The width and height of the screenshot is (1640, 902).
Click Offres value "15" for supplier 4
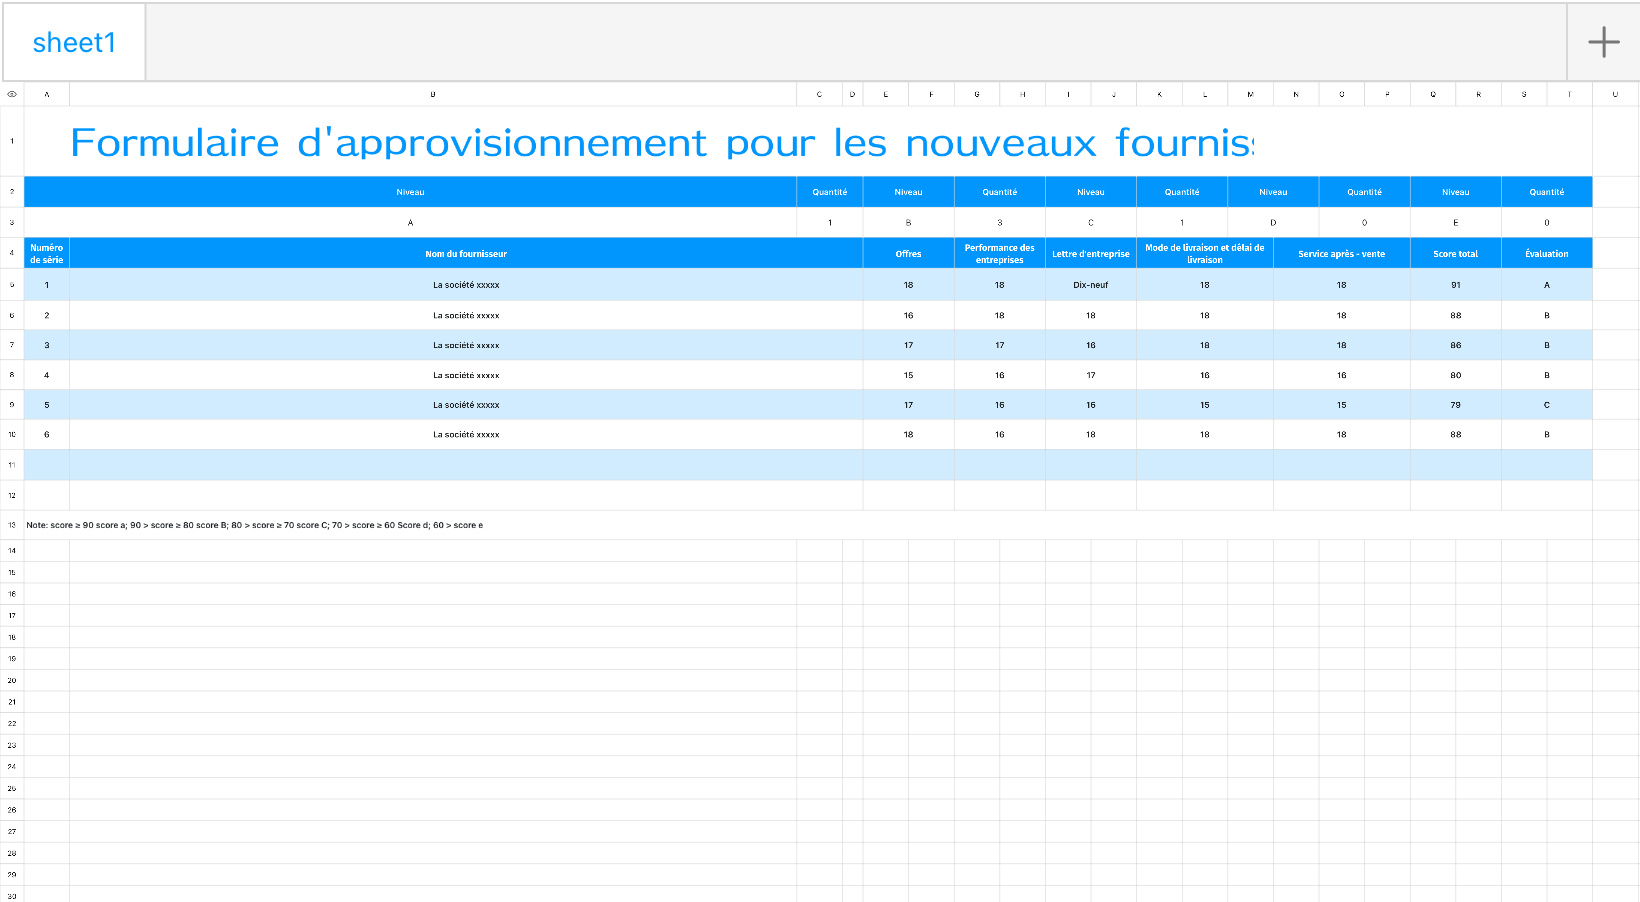coord(908,375)
